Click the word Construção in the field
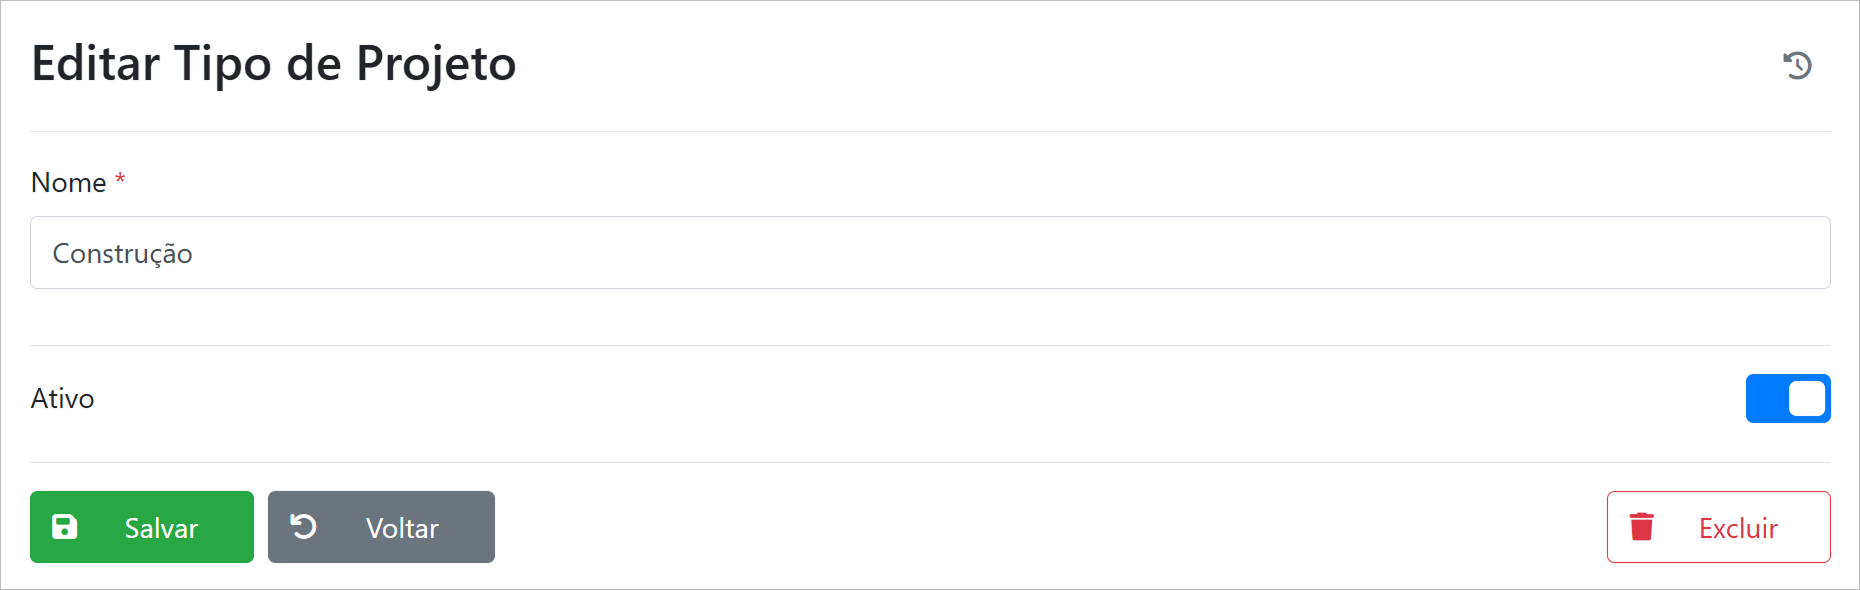Screen dimensions: 1860x590 click(x=122, y=254)
